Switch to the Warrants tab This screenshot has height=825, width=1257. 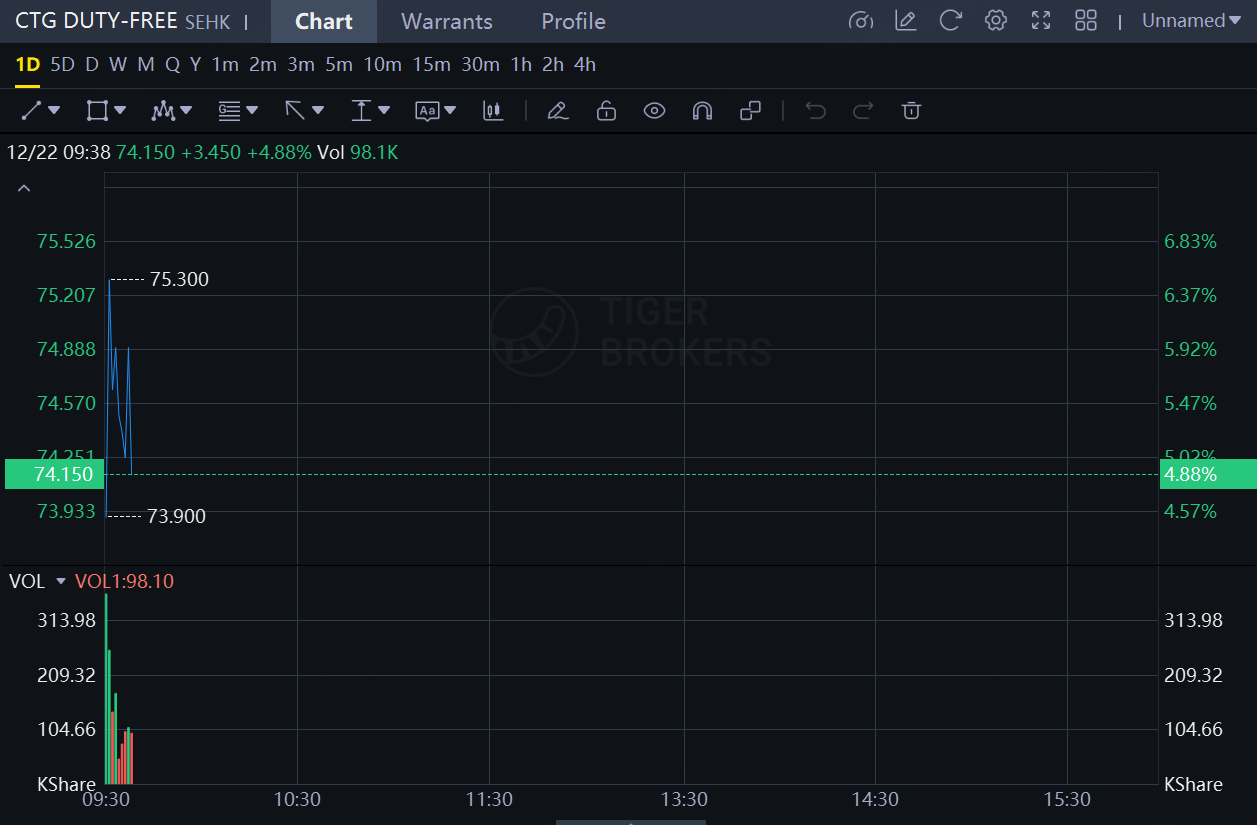click(446, 21)
